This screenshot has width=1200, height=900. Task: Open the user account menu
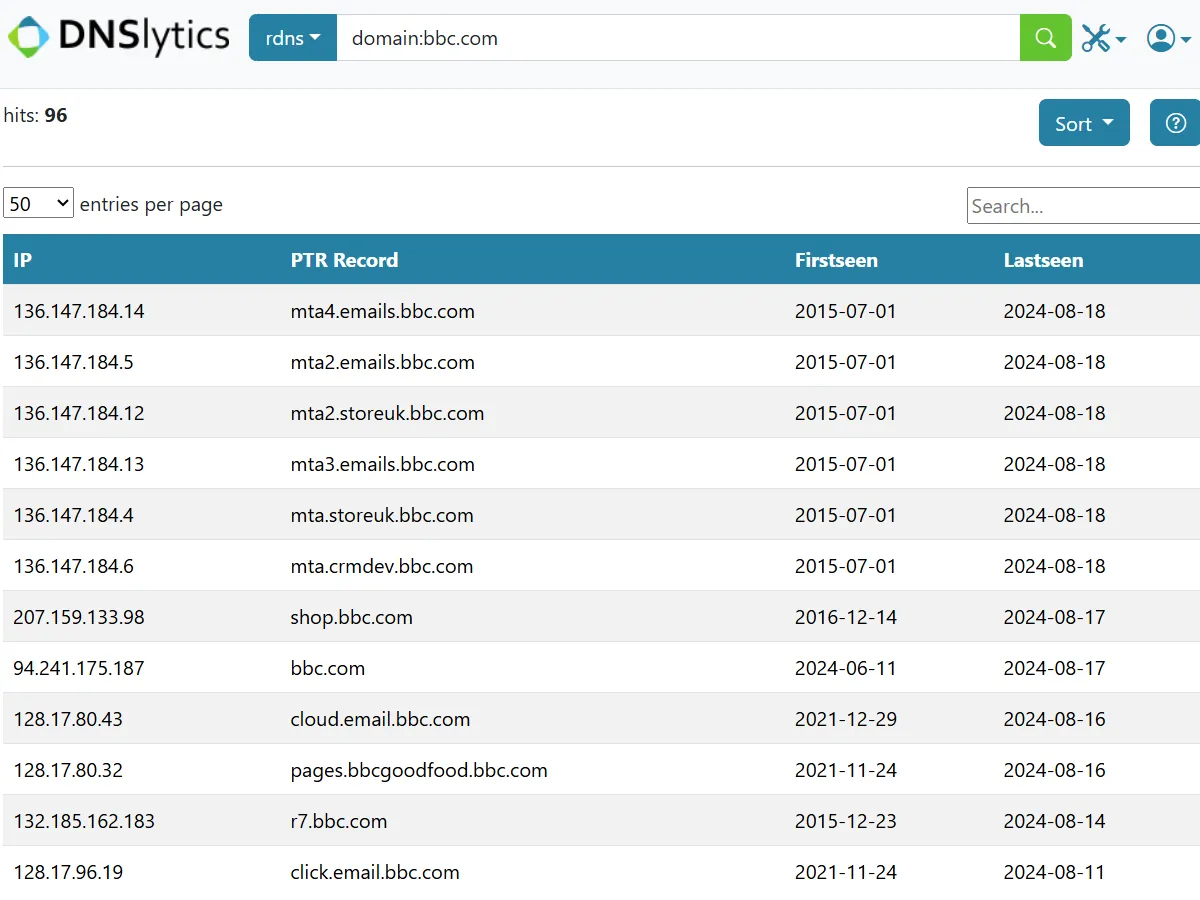click(x=1168, y=39)
